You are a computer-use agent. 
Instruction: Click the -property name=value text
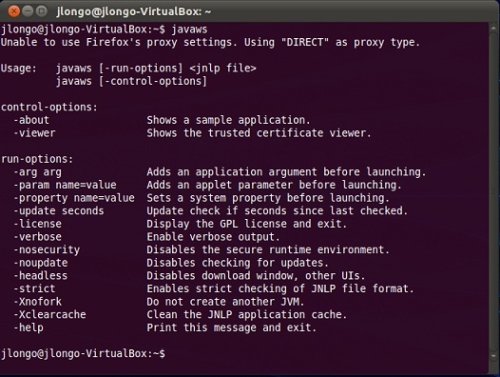[x=74, y=198]
